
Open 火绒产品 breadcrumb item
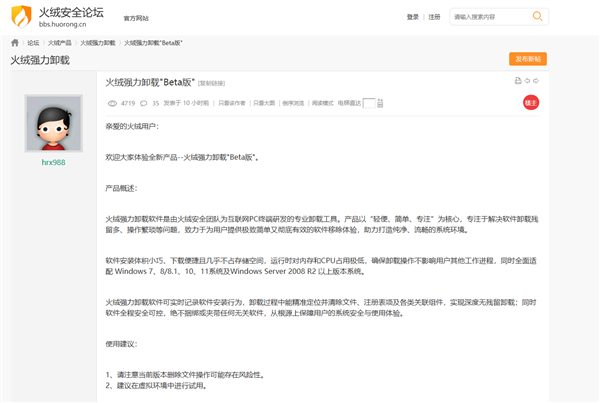59,44
